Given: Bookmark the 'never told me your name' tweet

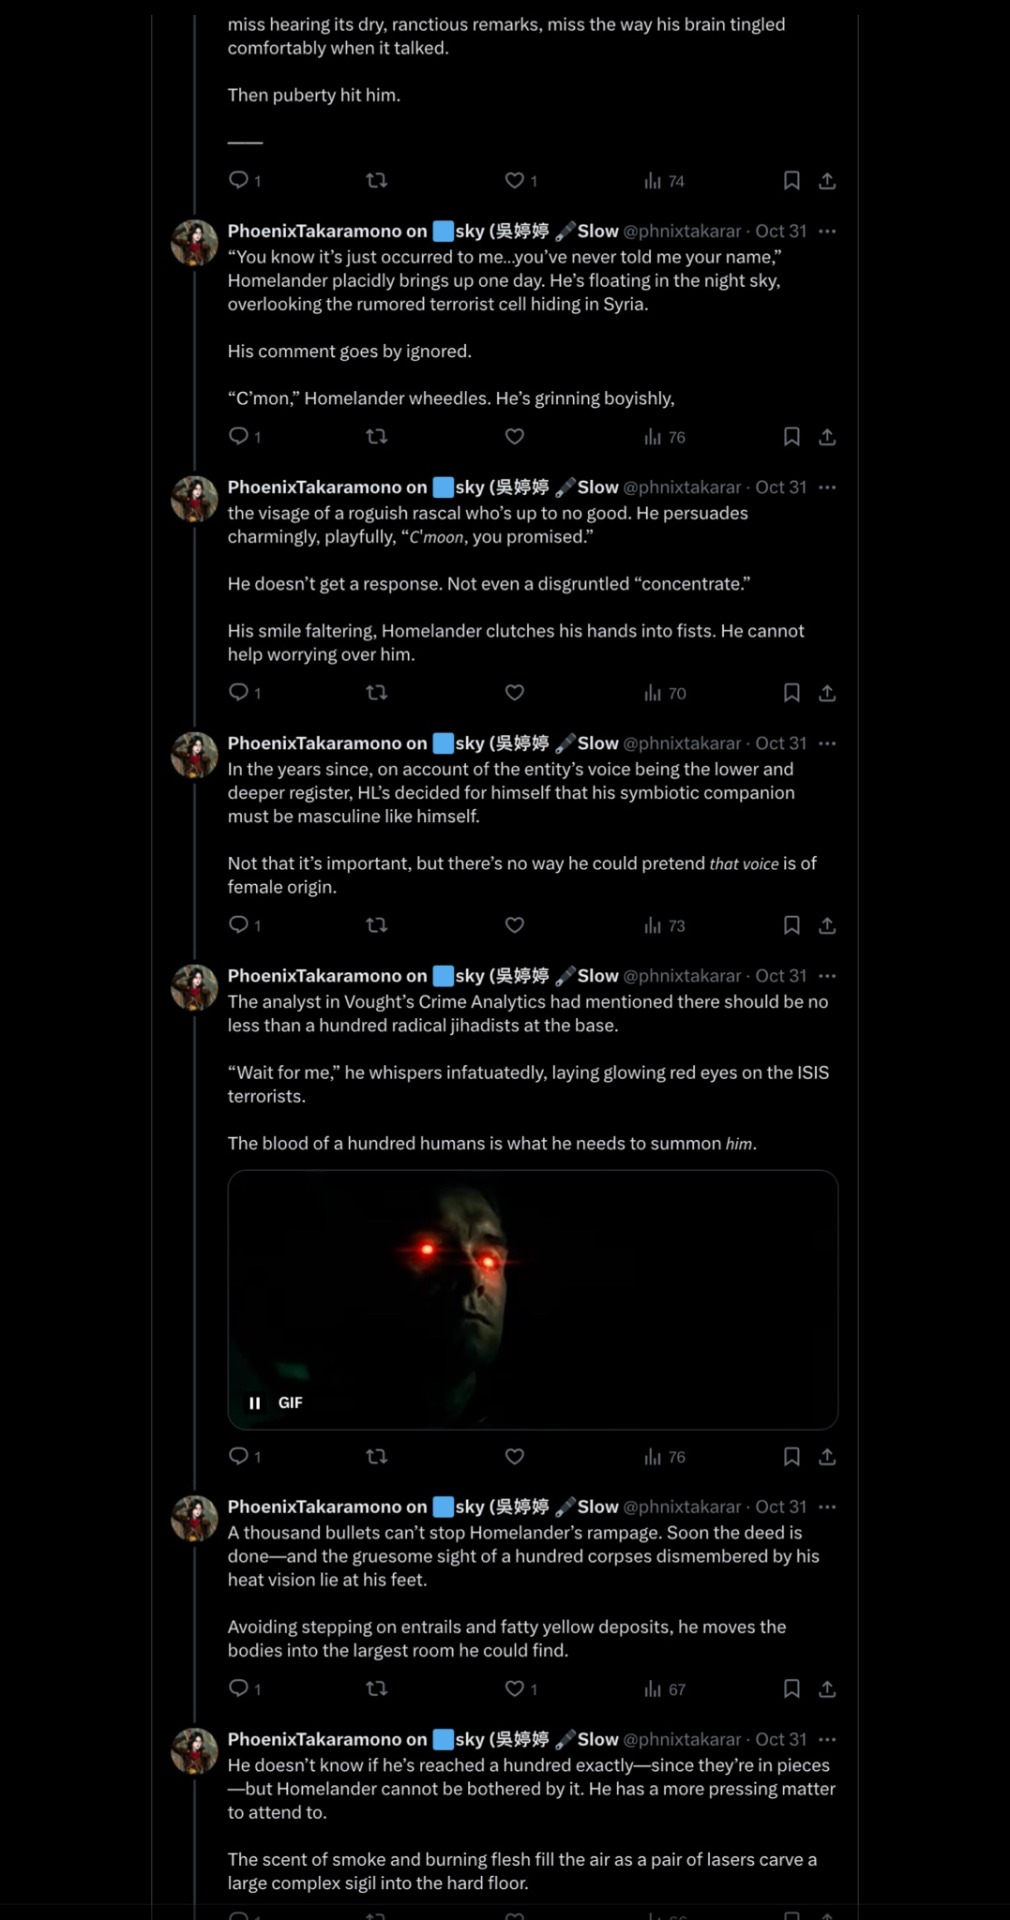Looking at the screenshot, I should click(x=791, y=436).
